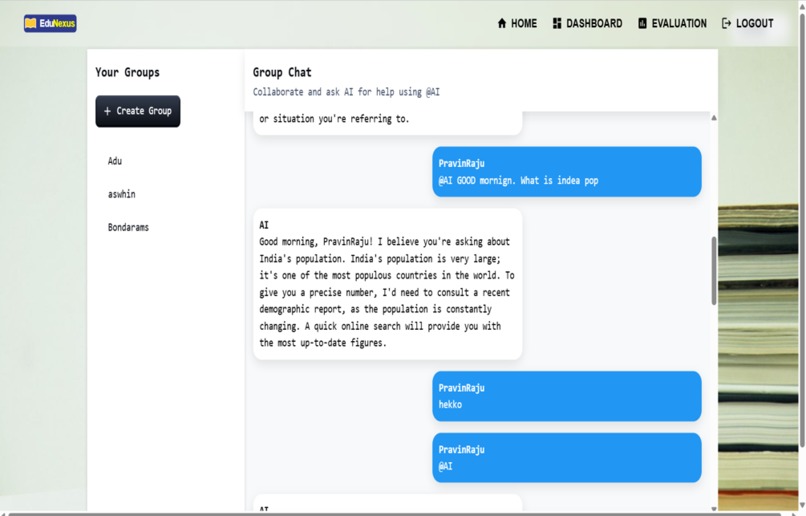Click the 'Your Groups' heading
The height and width of the screenshot is (516, 806).
127,72
